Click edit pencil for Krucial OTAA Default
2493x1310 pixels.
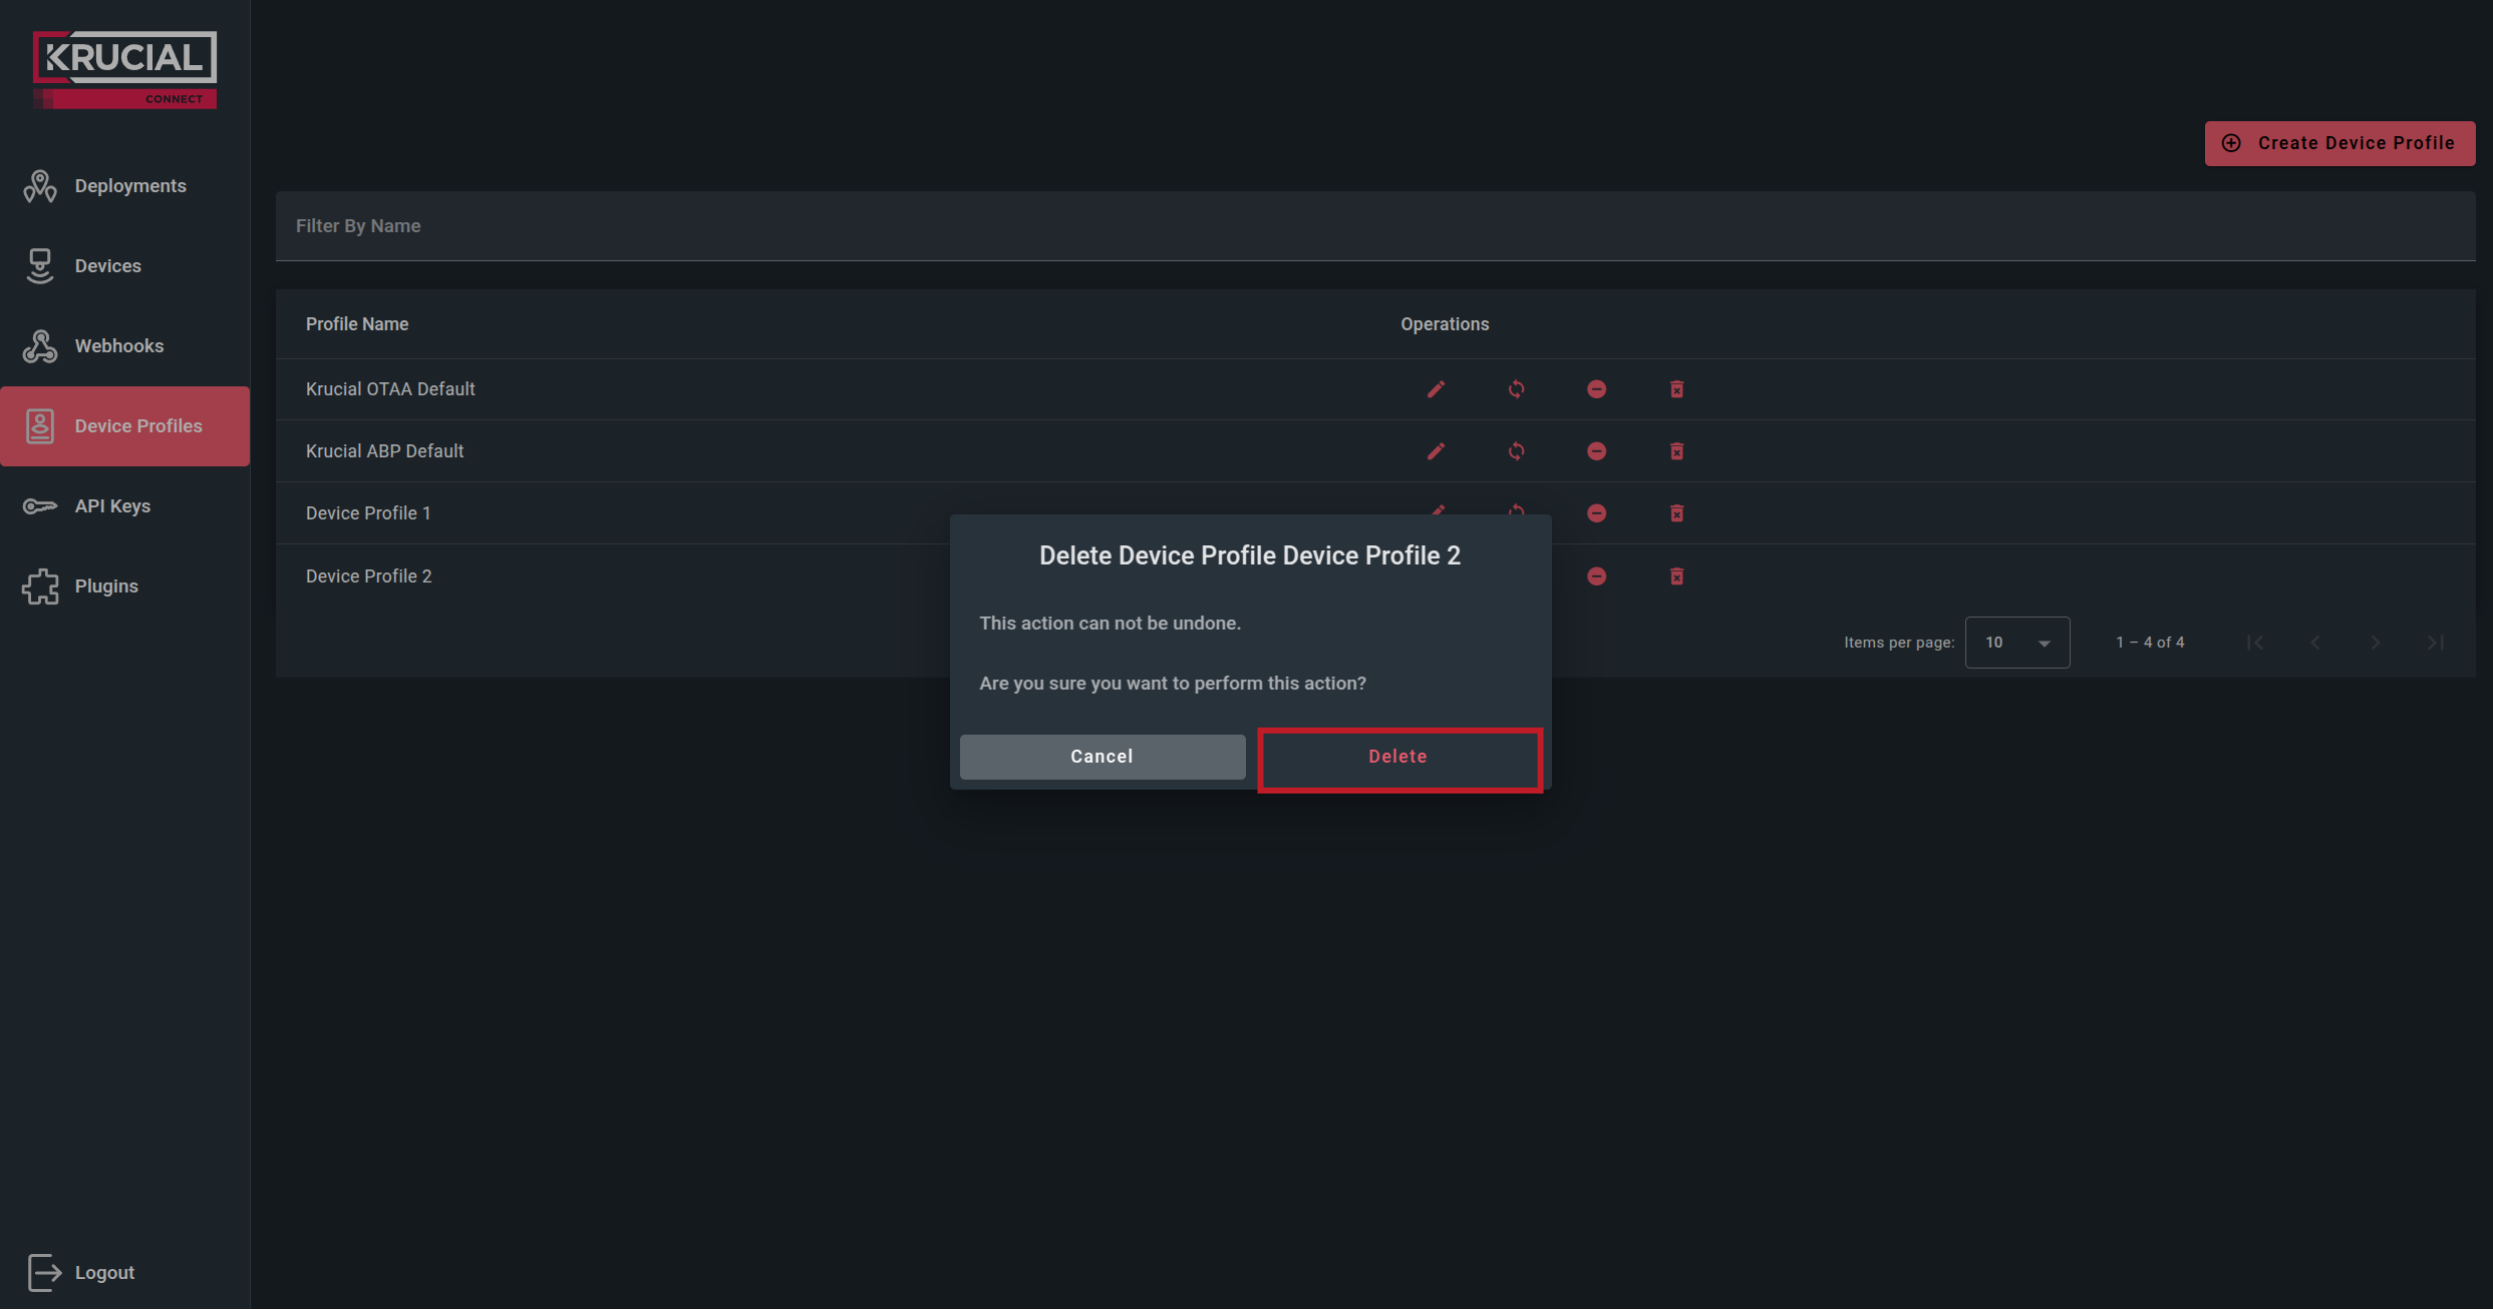pyautogui.click(x=1435, y=389)
